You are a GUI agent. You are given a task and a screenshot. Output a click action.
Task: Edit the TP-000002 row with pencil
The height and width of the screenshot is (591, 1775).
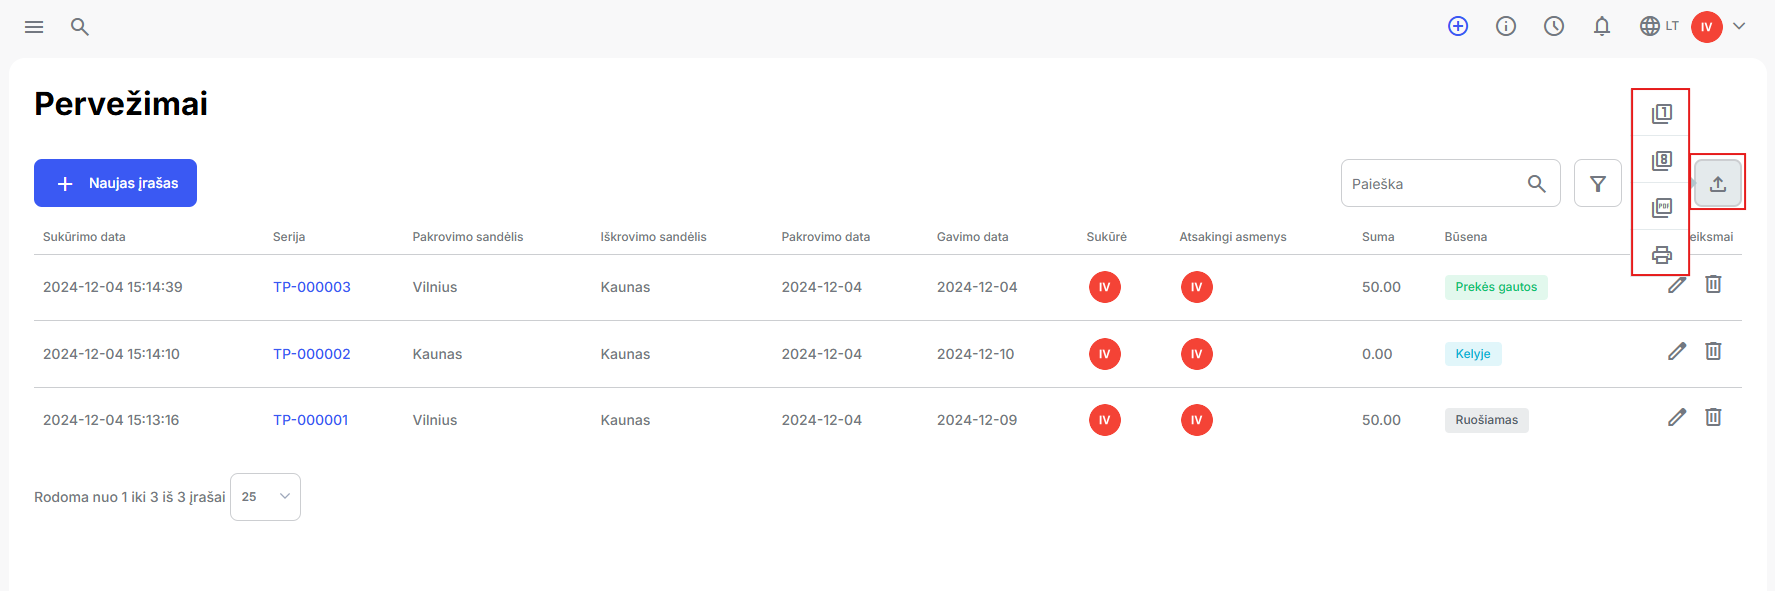(1677, 351)
